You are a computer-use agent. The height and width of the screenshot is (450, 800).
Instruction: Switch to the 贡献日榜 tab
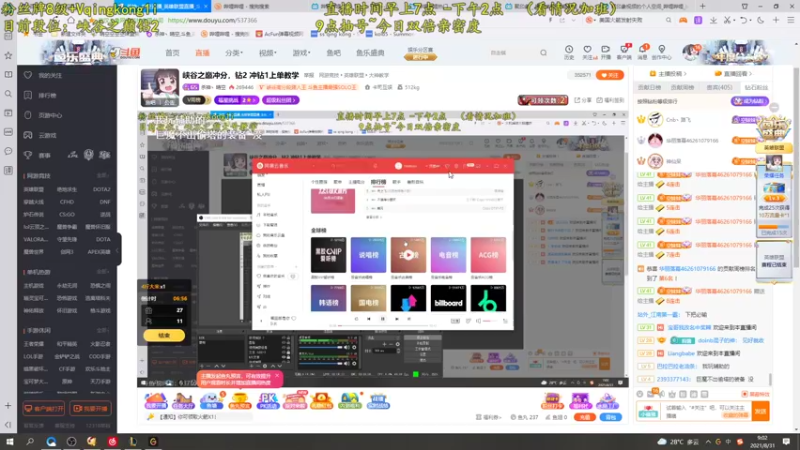(x=649, y=88)
